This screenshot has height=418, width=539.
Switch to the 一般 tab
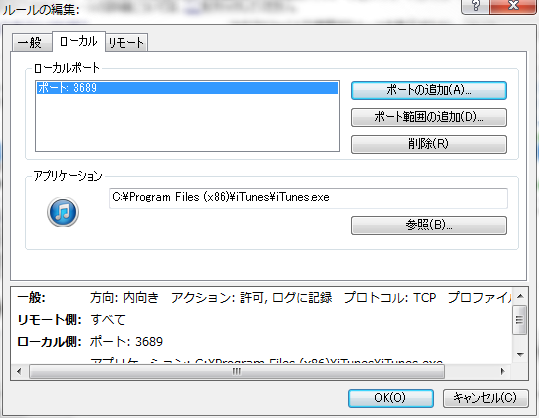(x=30, y=43)
